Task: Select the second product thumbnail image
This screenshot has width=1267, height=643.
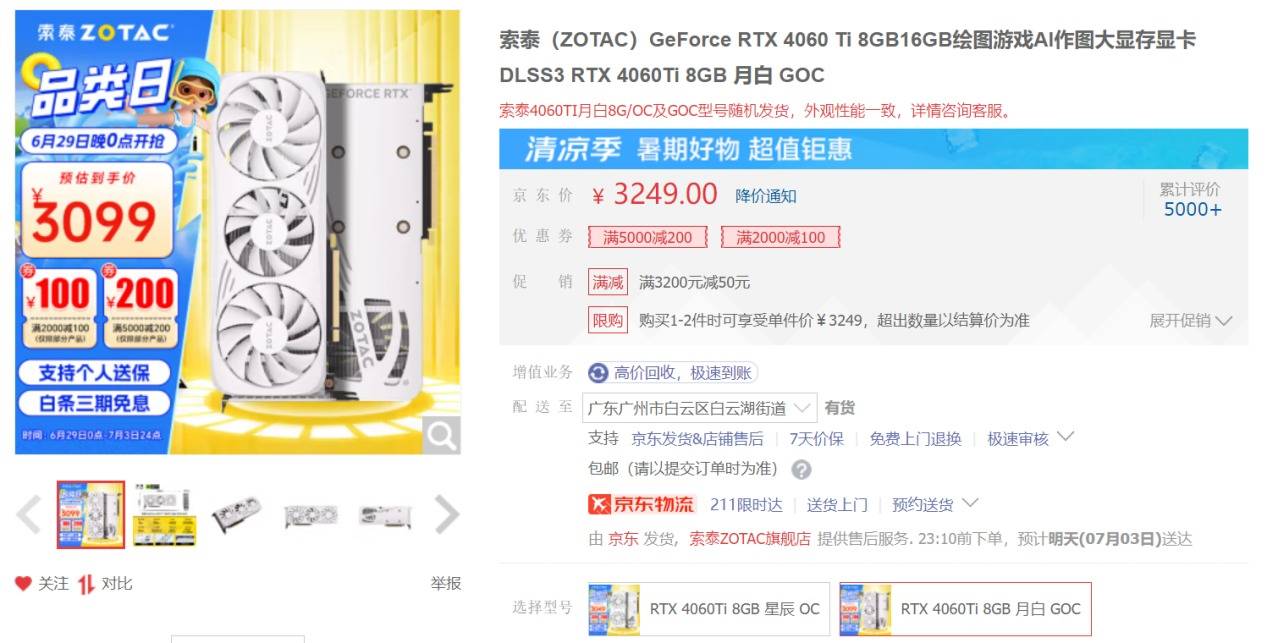Action: 164,515
